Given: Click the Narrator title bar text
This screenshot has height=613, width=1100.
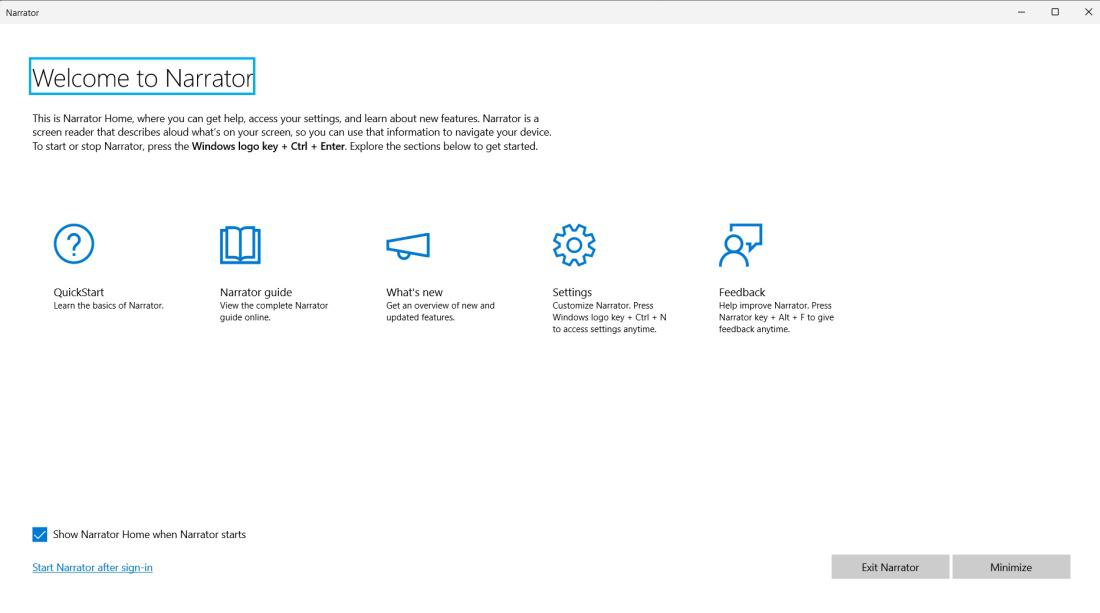Looking at the screenshot, I should pyautogui.click(x=22, y=13).
